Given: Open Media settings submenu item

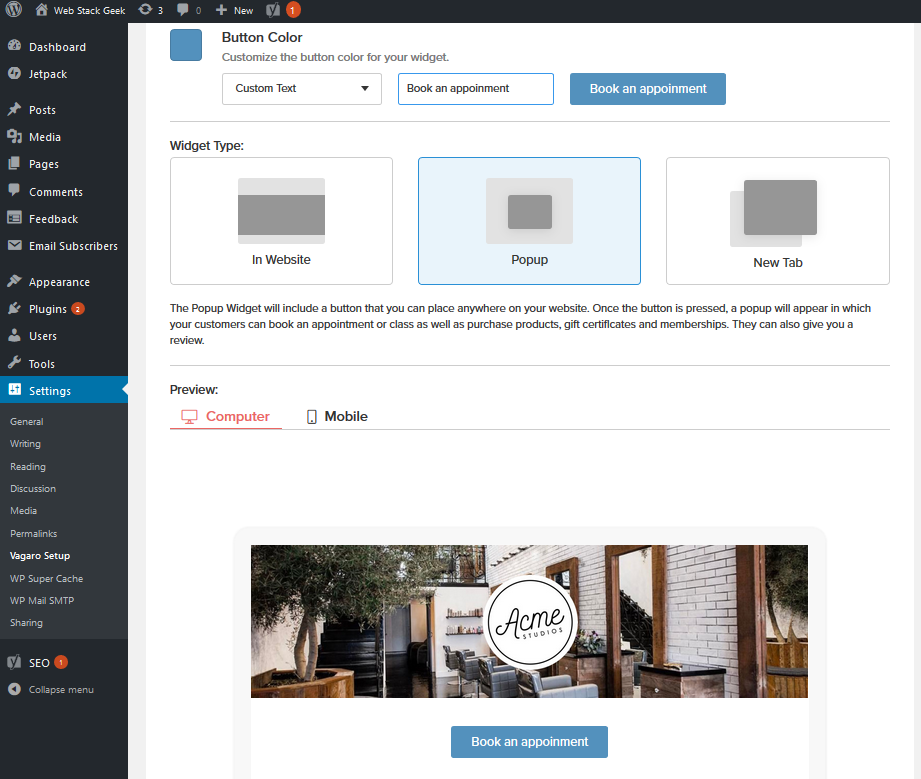Looking at the screenshot, I should point(23,511).
